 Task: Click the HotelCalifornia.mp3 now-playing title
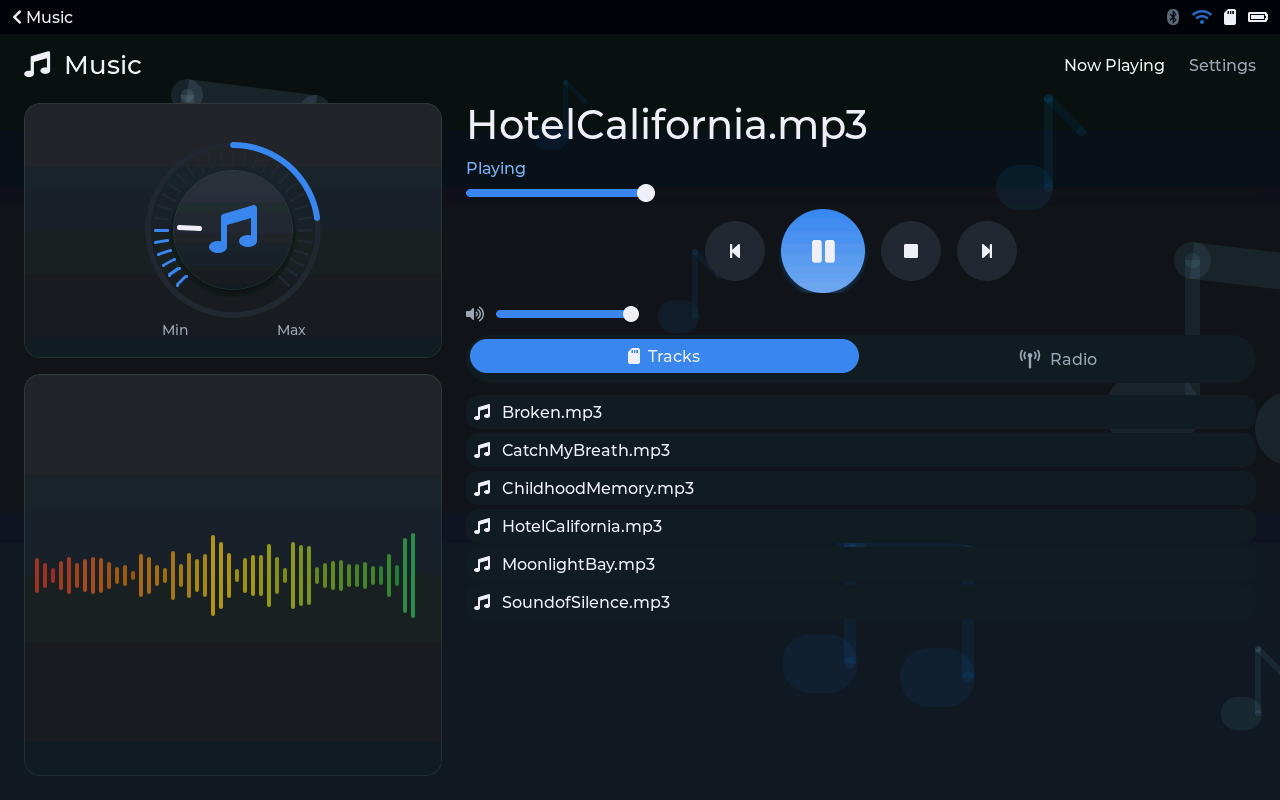pyautogui.click(x=667, y=125)
